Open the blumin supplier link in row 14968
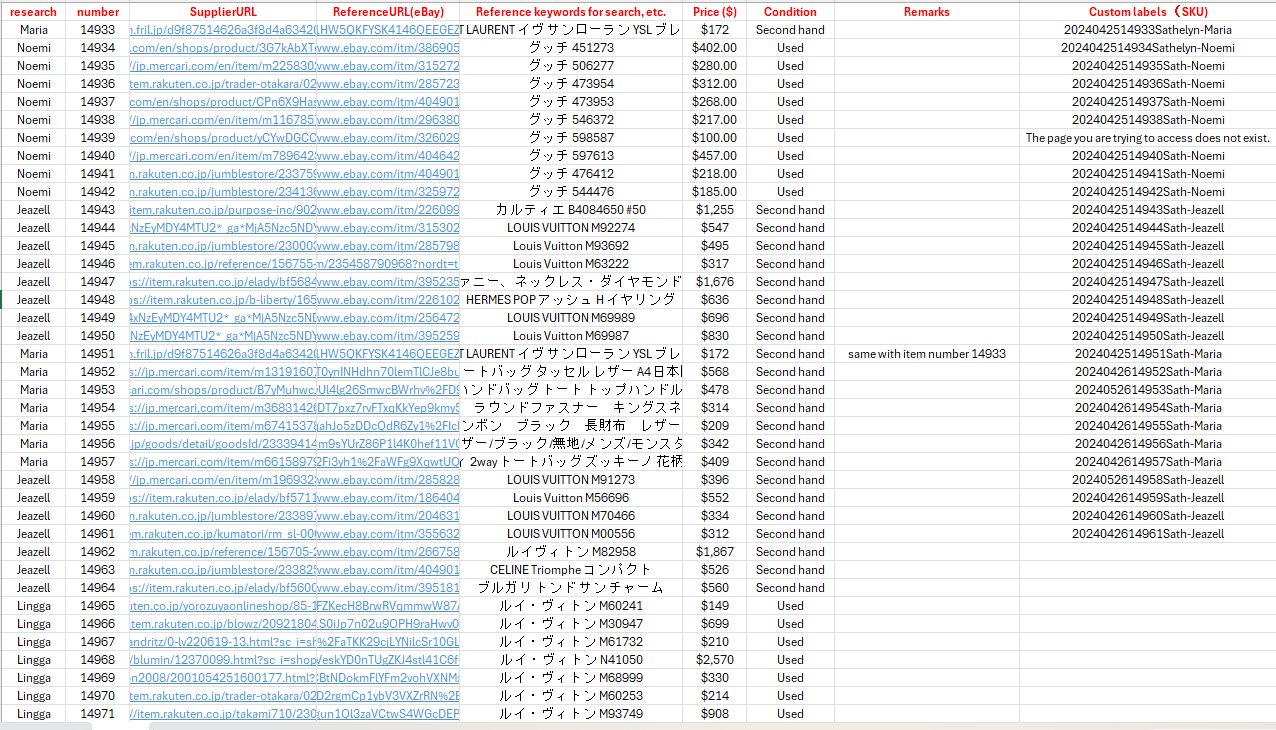This screenshot has height=730, width=1276. tap(223, 660)
